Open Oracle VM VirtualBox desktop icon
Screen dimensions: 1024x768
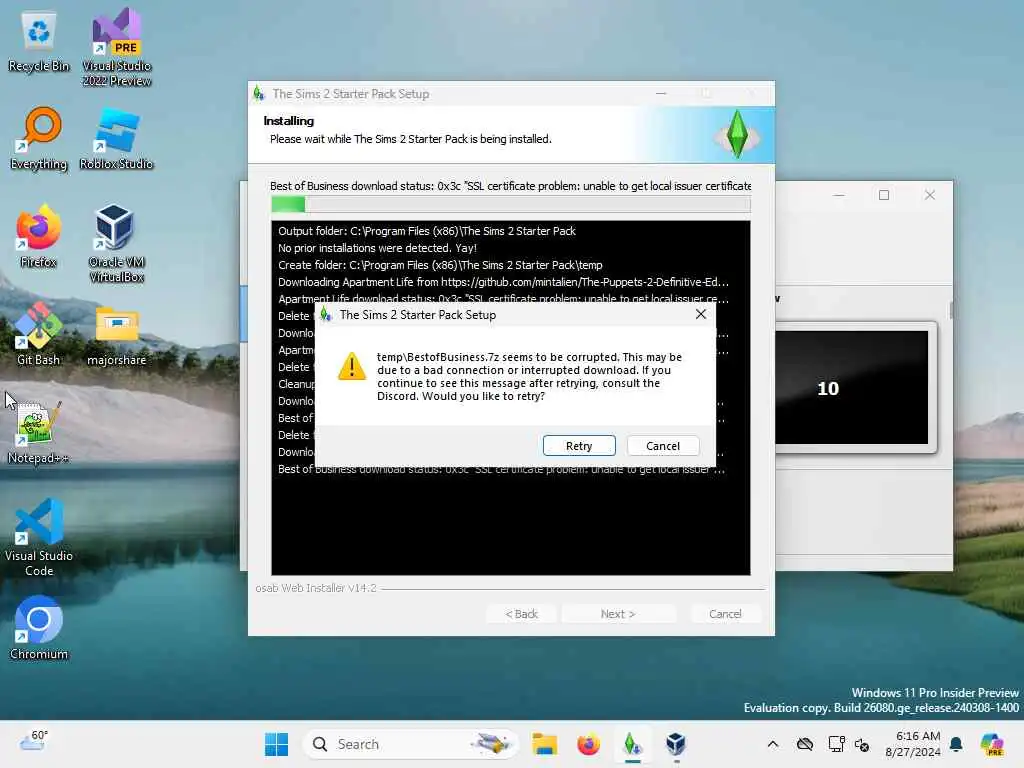coord(116,244)
